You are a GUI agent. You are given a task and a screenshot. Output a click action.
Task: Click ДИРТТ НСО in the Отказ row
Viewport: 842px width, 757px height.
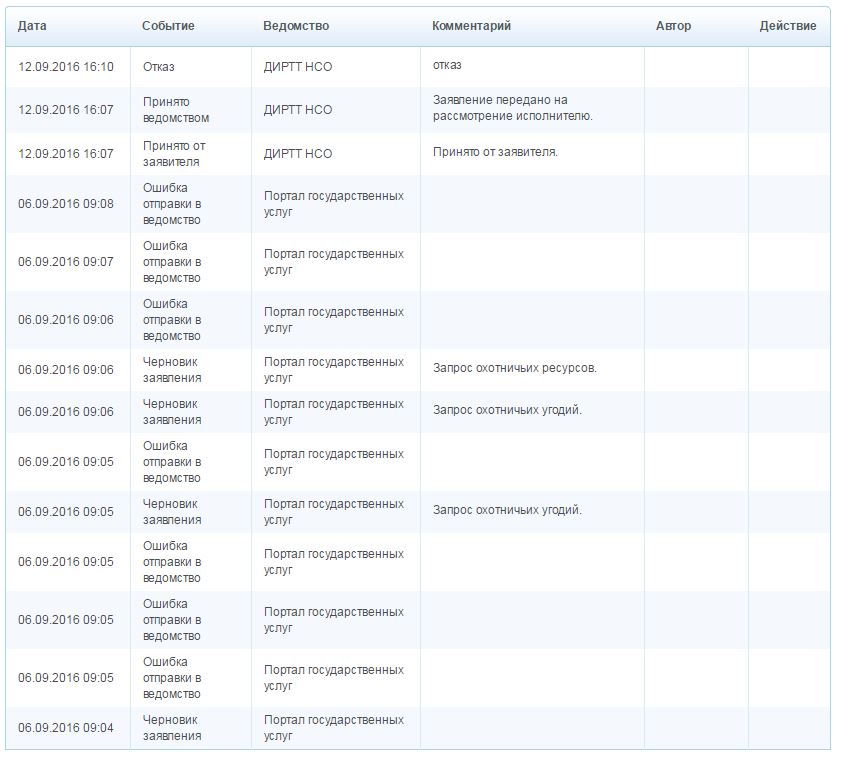pyautogui.click(x=297, y=67)
